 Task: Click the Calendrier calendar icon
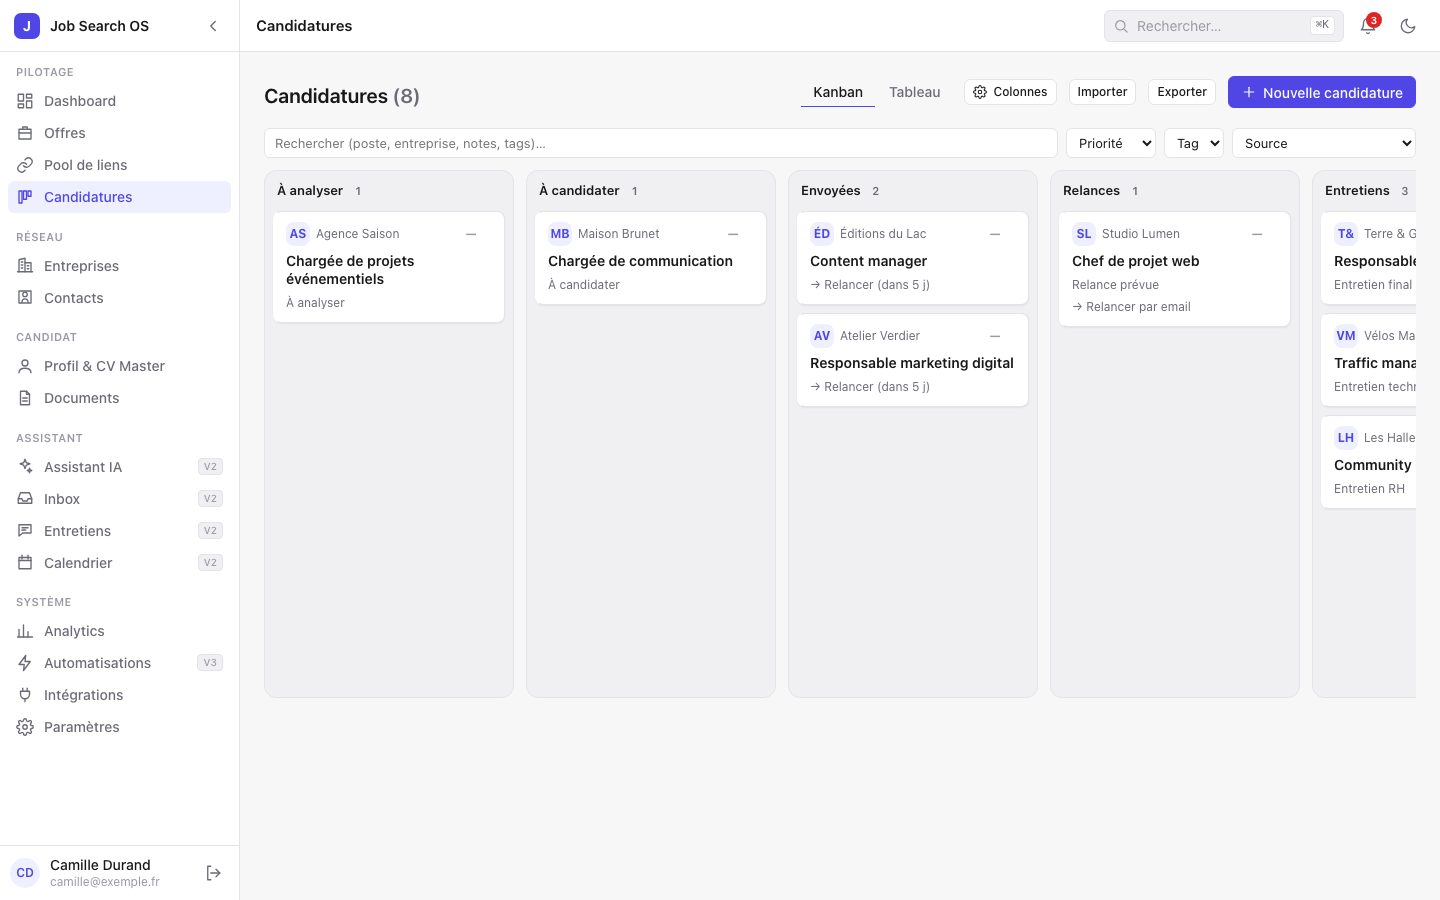point(25,563)
